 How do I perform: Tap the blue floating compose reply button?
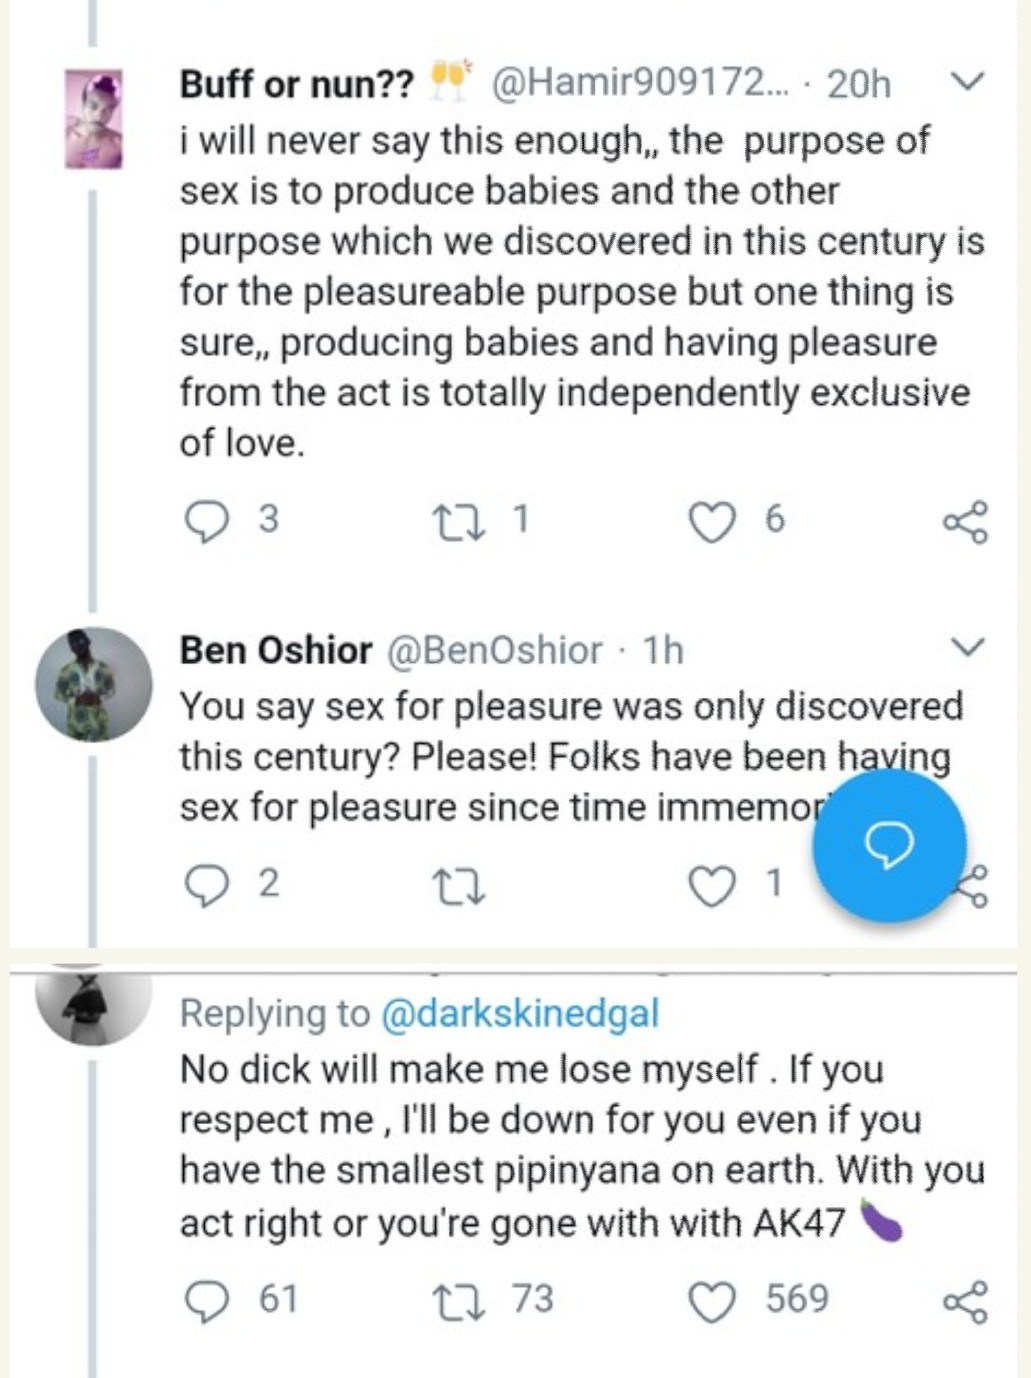pyautogui.click(x=889, y=846)
